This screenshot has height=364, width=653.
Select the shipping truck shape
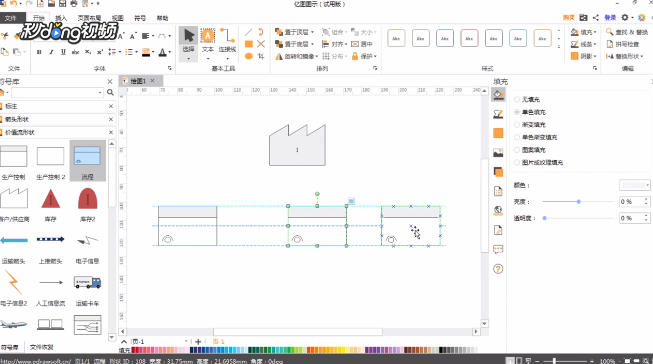(87, 282)
